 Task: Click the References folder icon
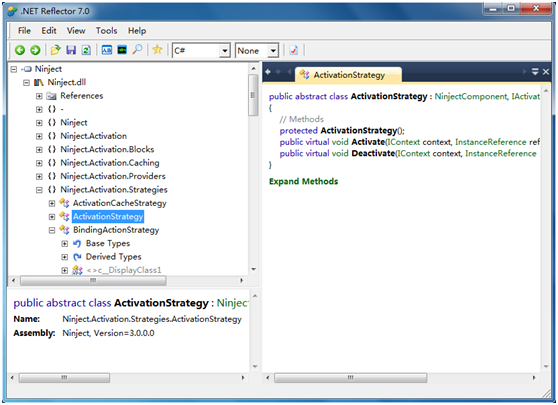point(52,96)
